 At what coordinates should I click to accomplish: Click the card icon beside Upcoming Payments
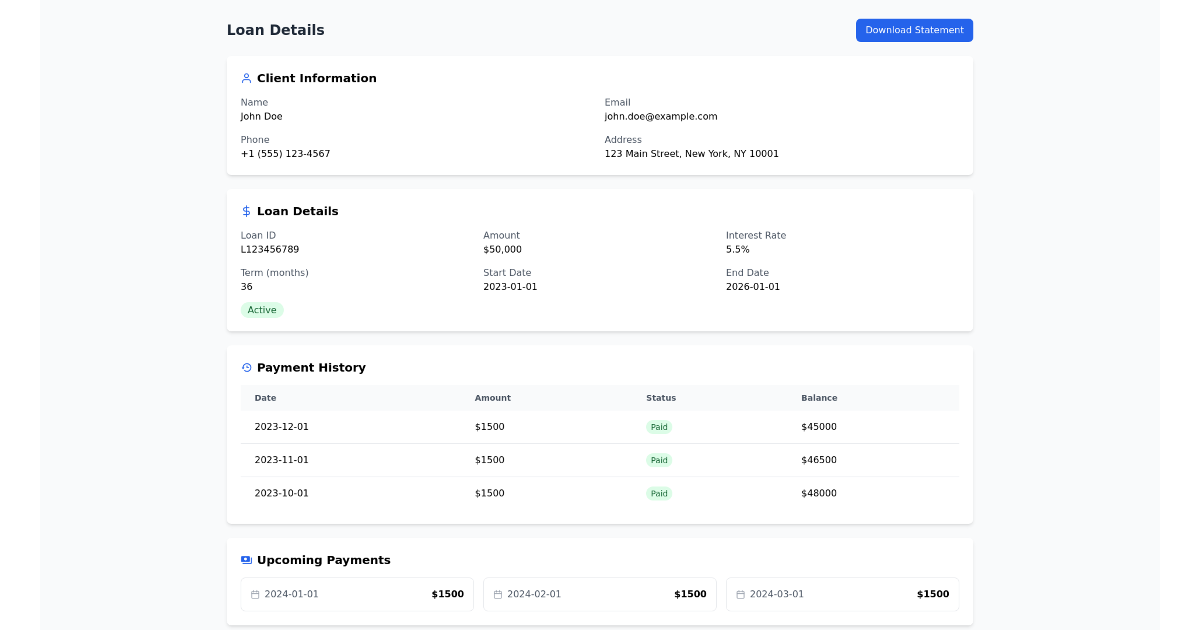click(246, 560)
